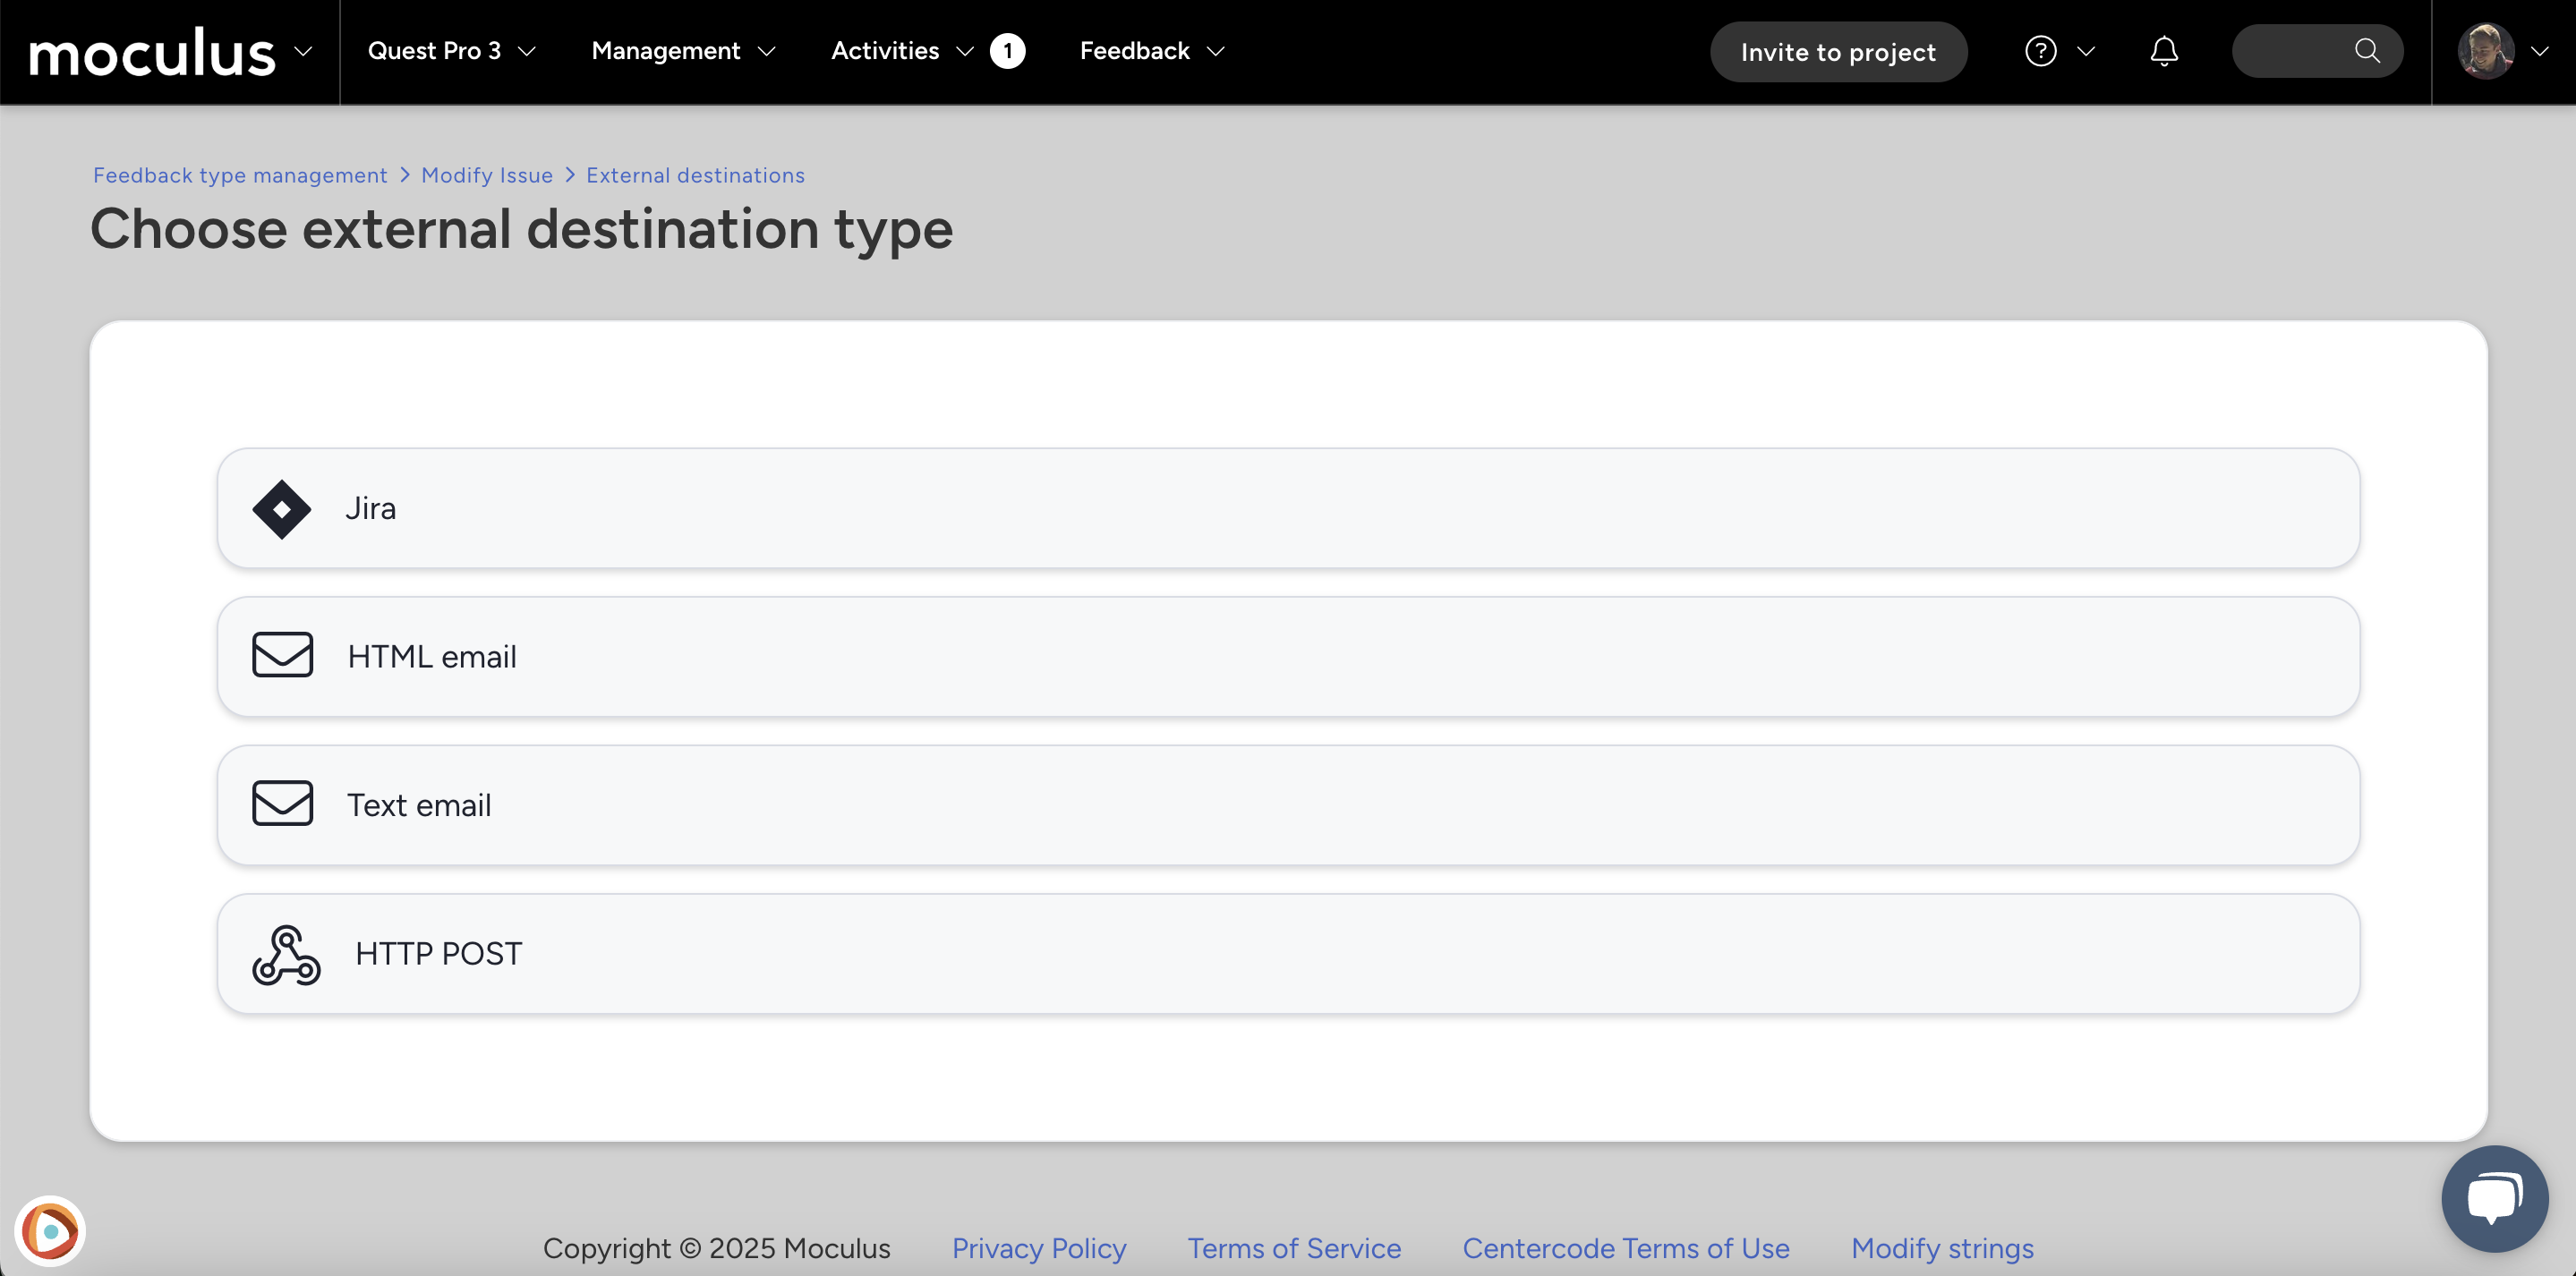The image size is (2576, 1276).
Task: Go to Modify Issue breadcrumb
Action: point(487,175)
